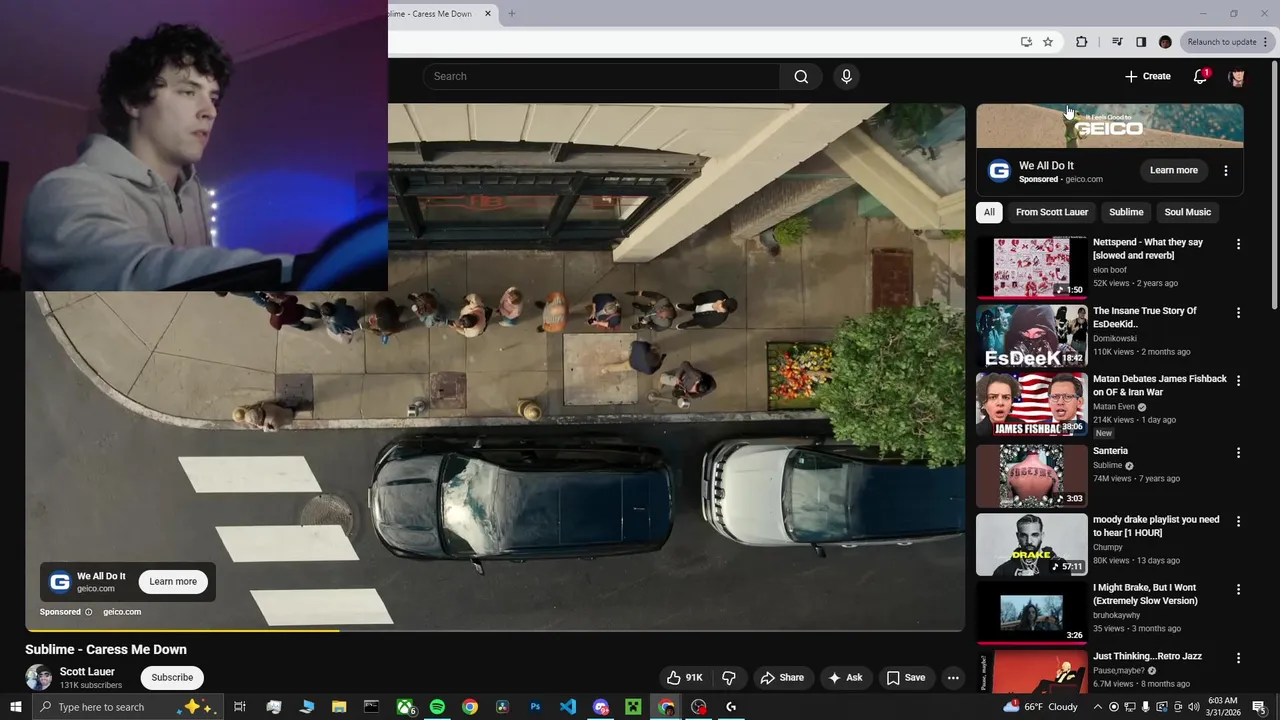
Task: Open menu for I Might Brake video
Action: coord(1238,590)
